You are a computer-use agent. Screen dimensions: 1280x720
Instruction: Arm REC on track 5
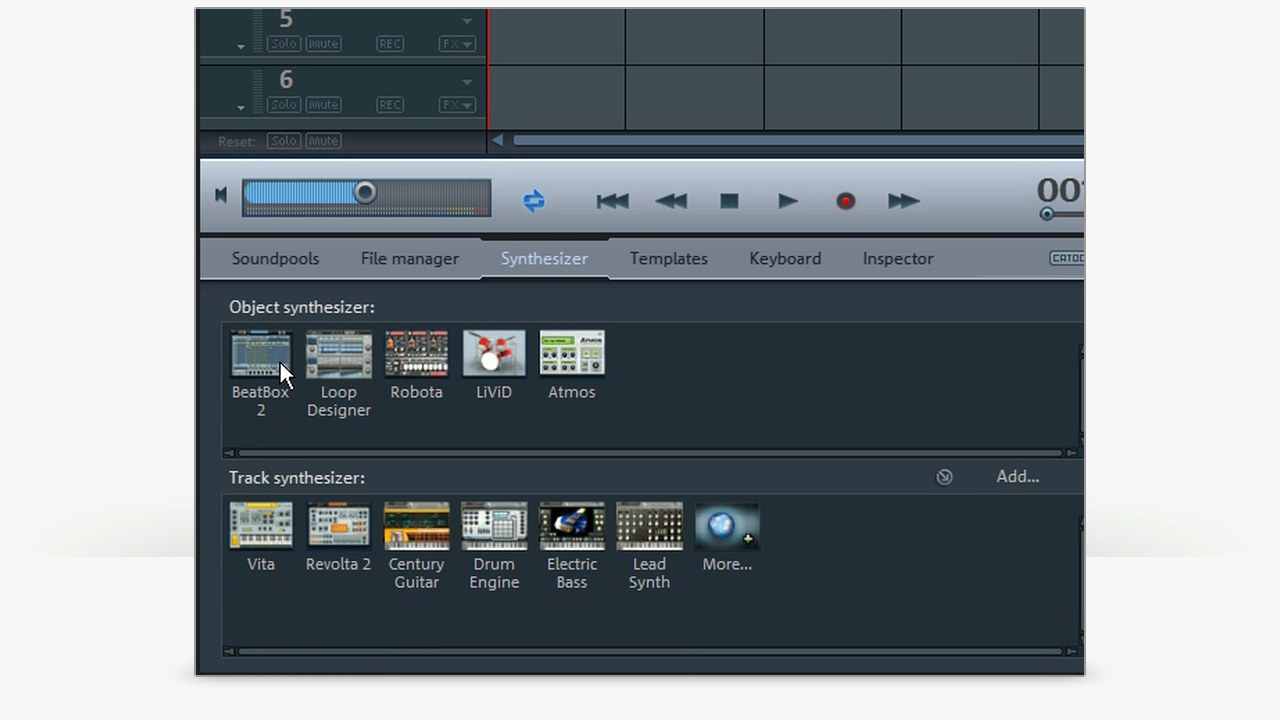coord(390,44)
